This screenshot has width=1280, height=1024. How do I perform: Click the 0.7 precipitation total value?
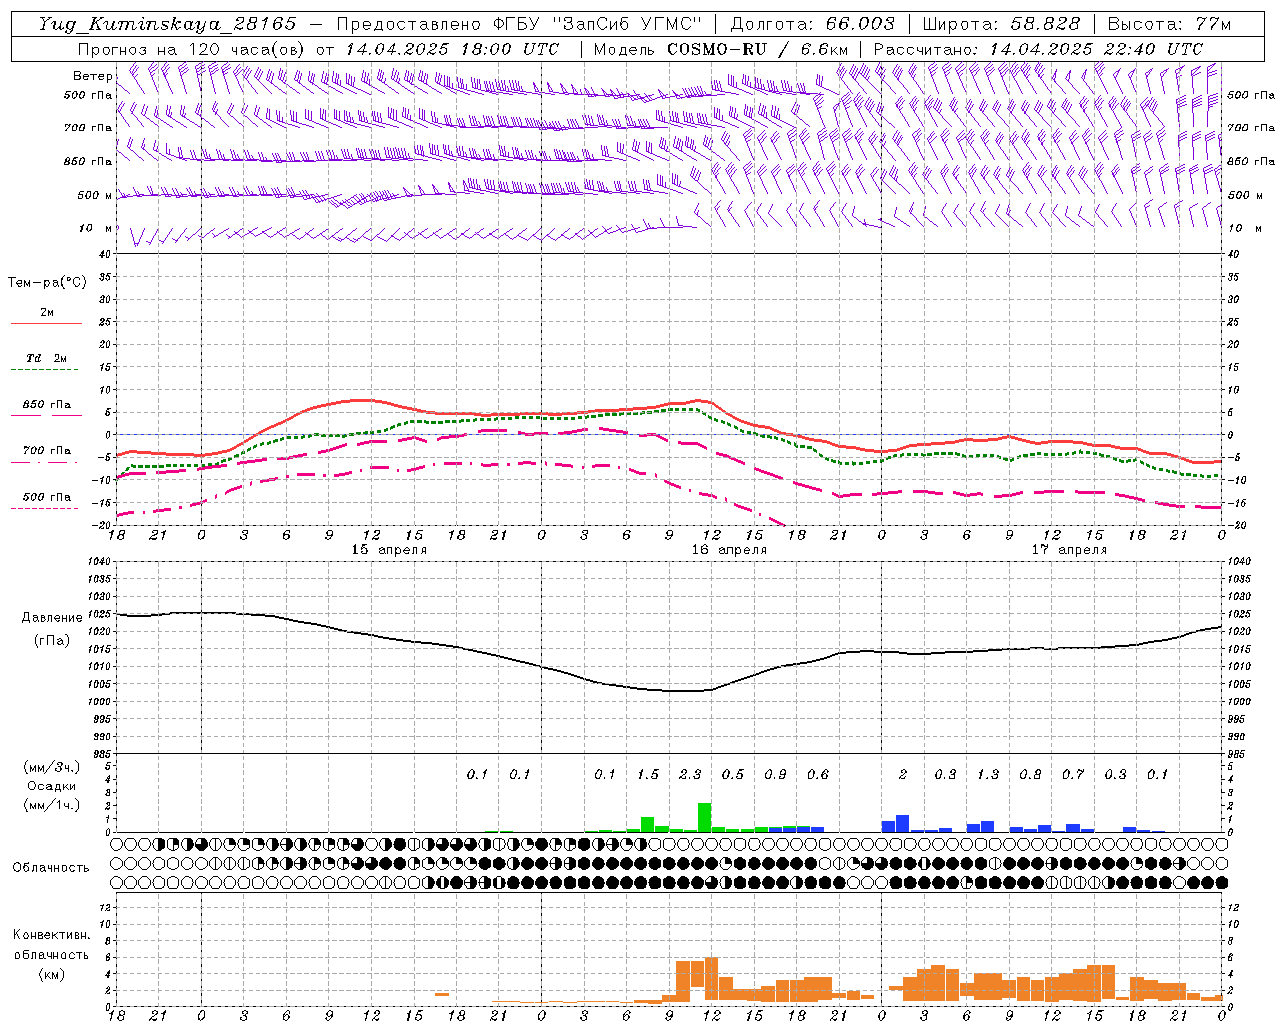[1073, 774]
